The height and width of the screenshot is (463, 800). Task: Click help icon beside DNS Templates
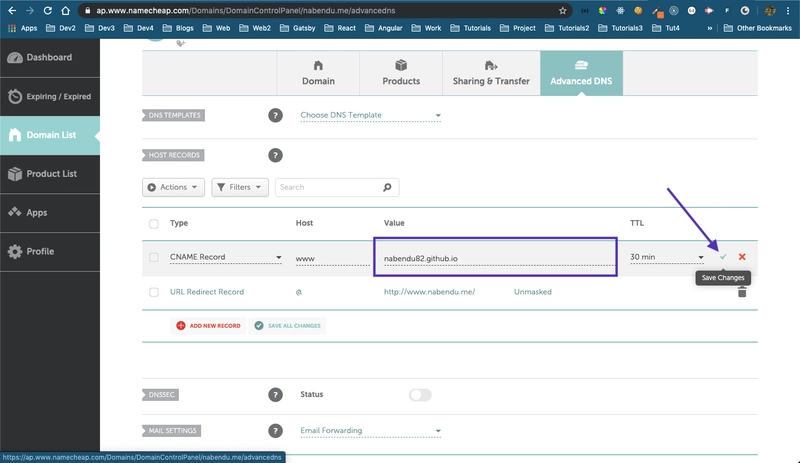click(276, 115)
